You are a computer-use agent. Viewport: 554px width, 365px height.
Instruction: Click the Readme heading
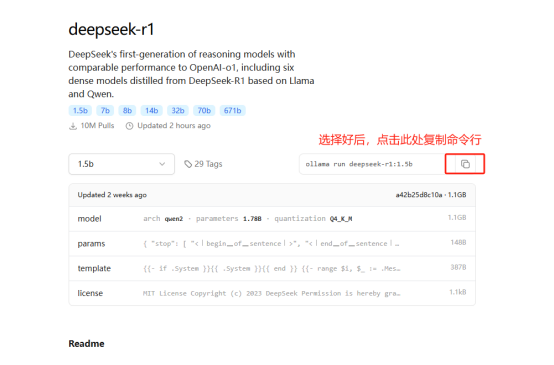click(87, 343)
